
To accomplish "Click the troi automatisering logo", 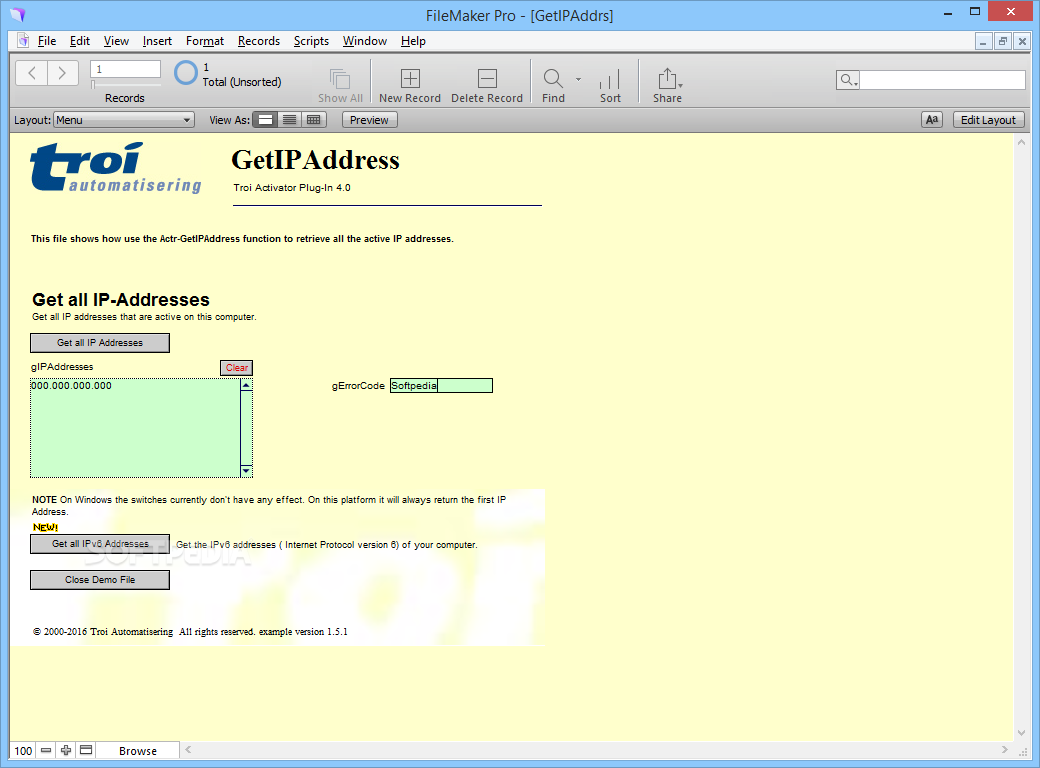I will coord(116,168).
